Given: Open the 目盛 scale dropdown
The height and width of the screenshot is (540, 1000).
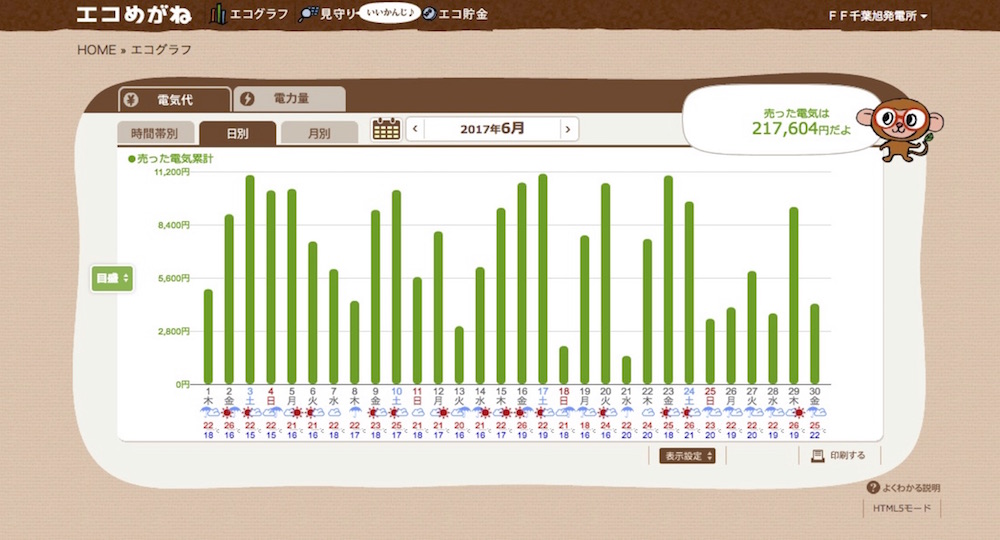Looking at the screenshot, I should click(x=112, y=279).
